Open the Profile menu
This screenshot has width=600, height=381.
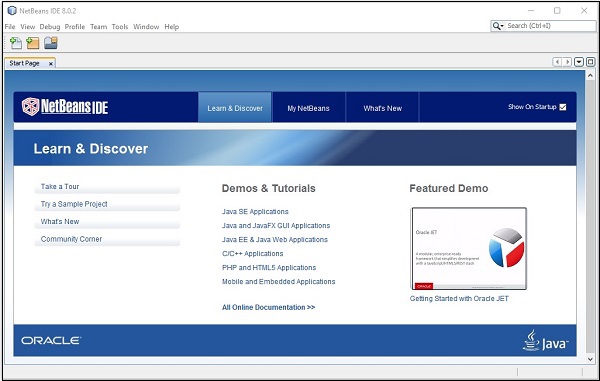click(75, 27)
